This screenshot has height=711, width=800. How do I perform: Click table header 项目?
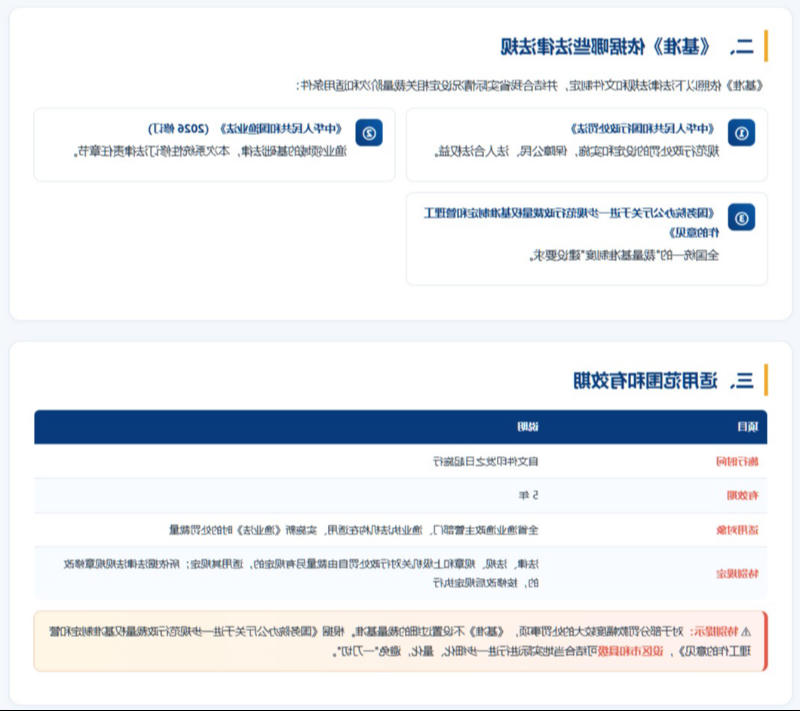tap(747, 426)
